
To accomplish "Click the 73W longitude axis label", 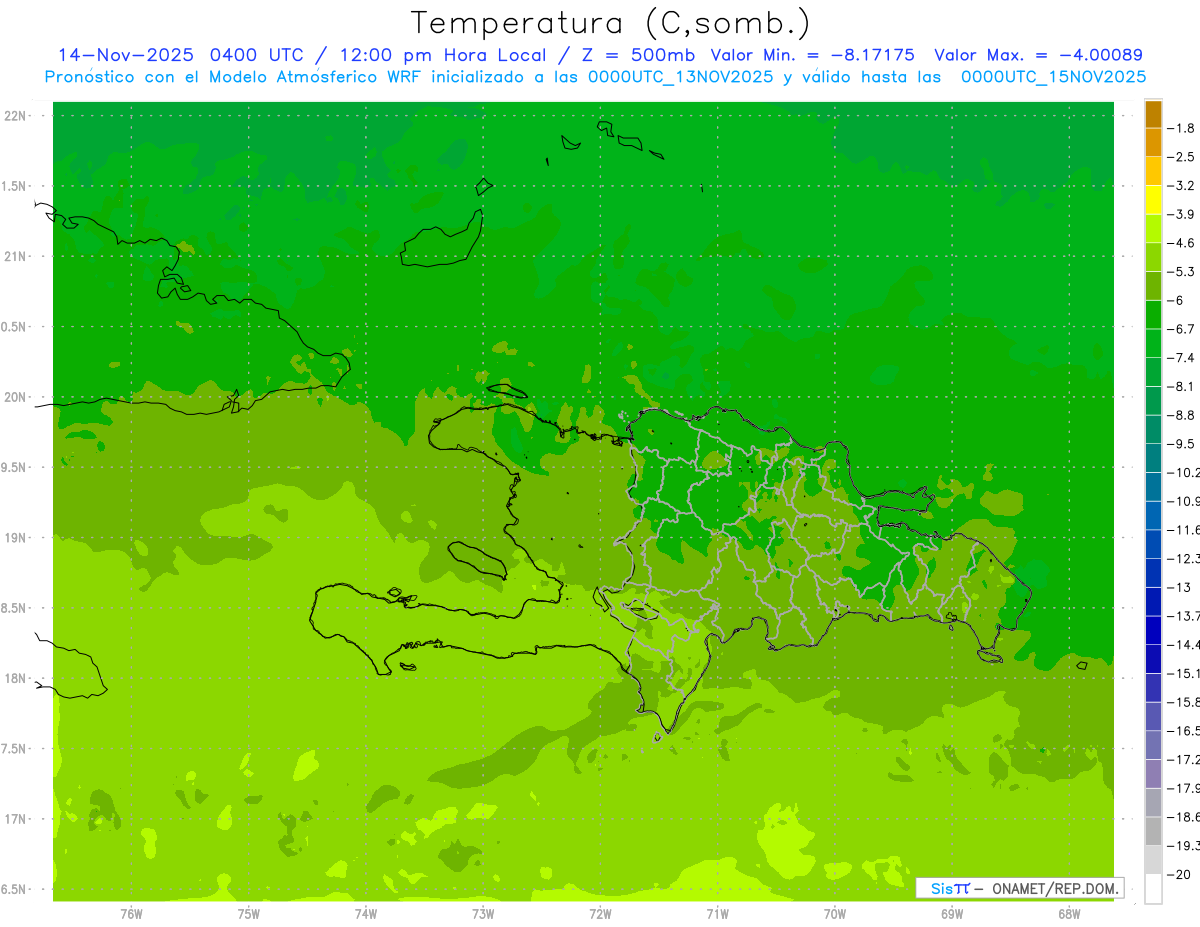I will 483,914.
